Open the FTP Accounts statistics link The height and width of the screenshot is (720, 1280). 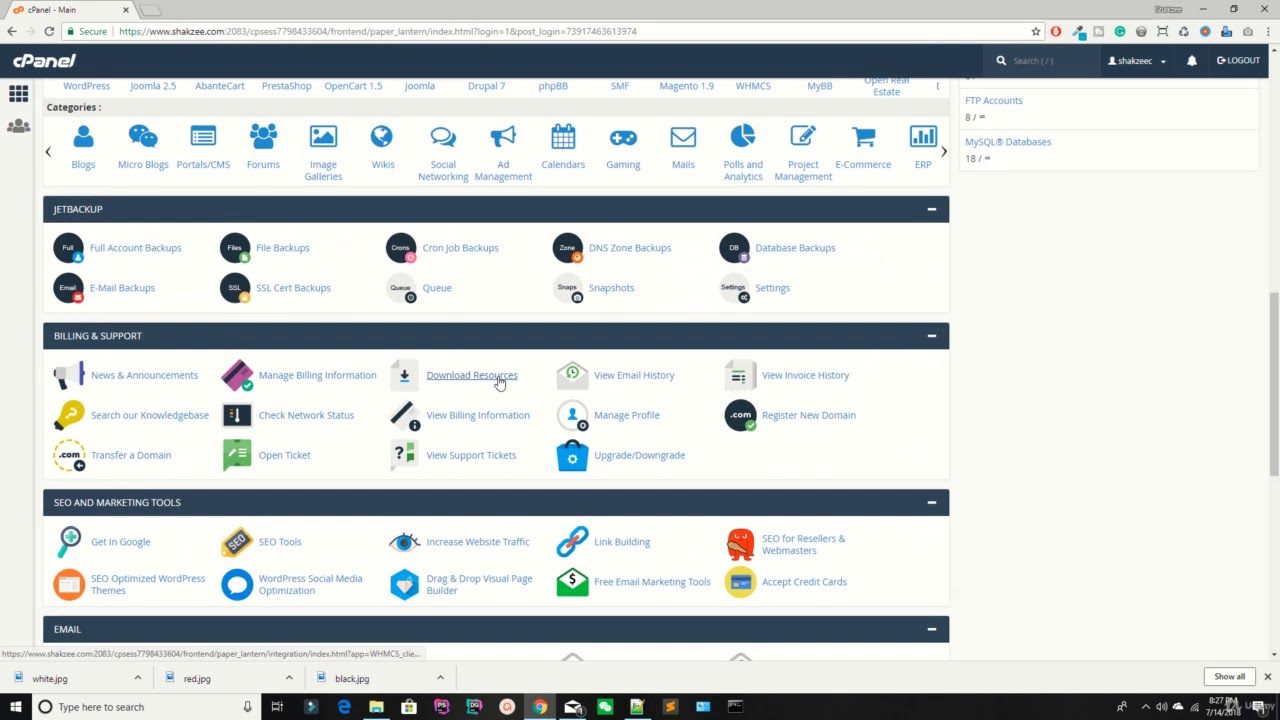[x=993, y=100]
